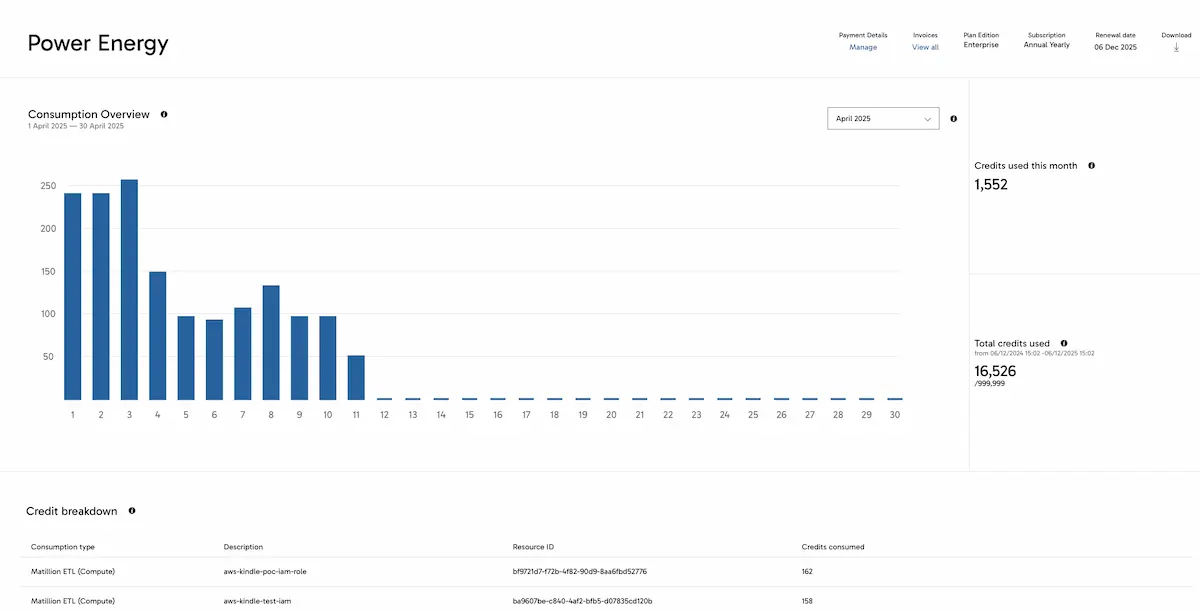This screenshot has height=612, width=1200.
Task: Select the bar for day 10
Action: [327, 357]
